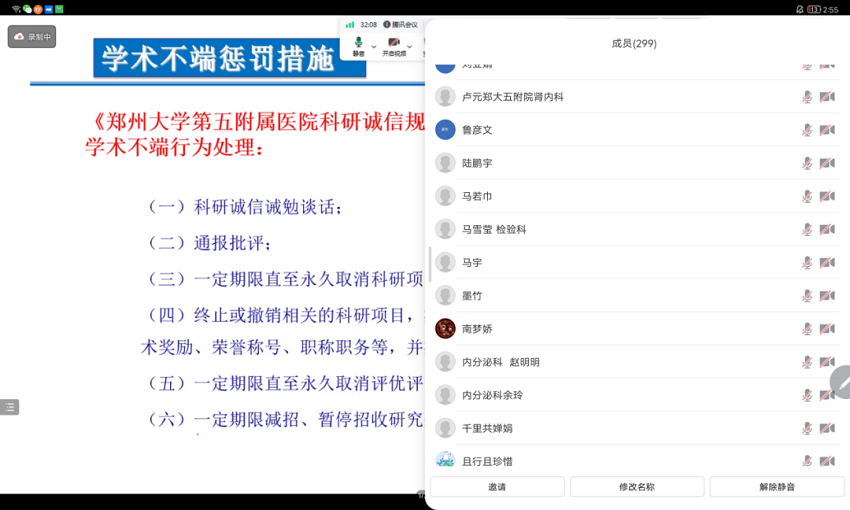Viewport: 850px width, 510px height.
Task: Toggle camera for 墨竹
Action: [x=827, y=296]
